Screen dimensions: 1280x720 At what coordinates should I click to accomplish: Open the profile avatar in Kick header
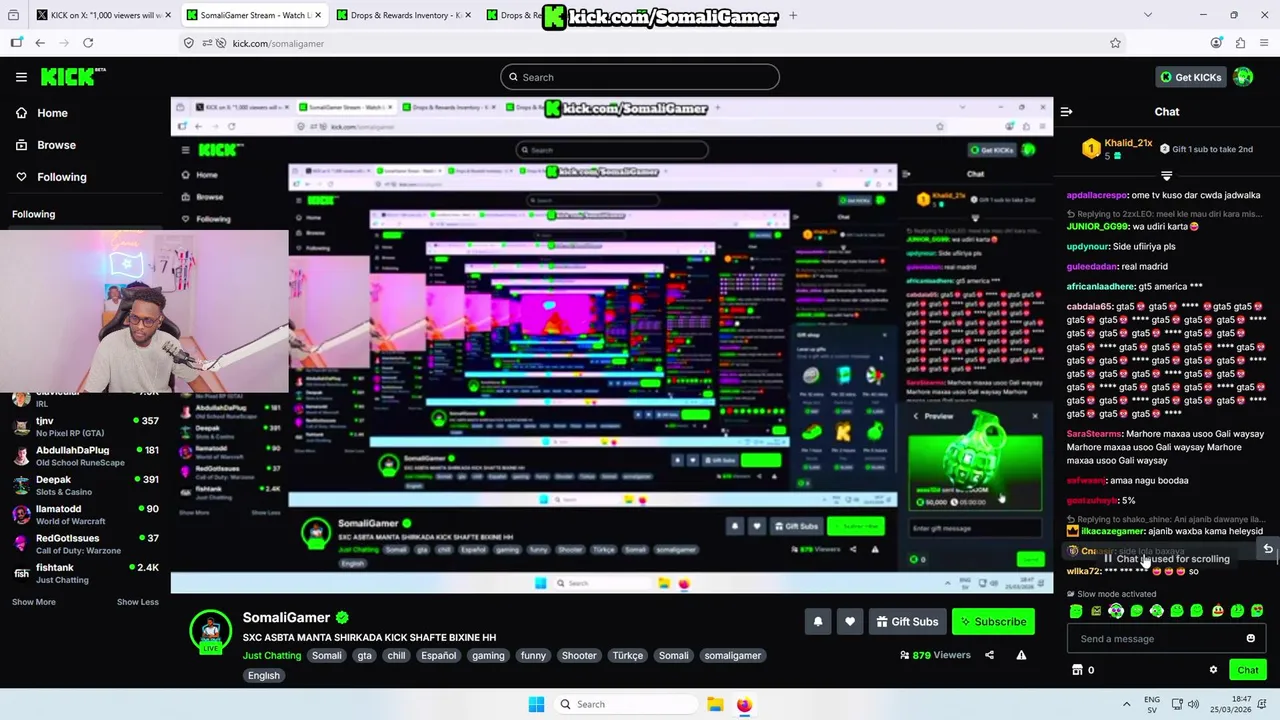(1243, 77)
